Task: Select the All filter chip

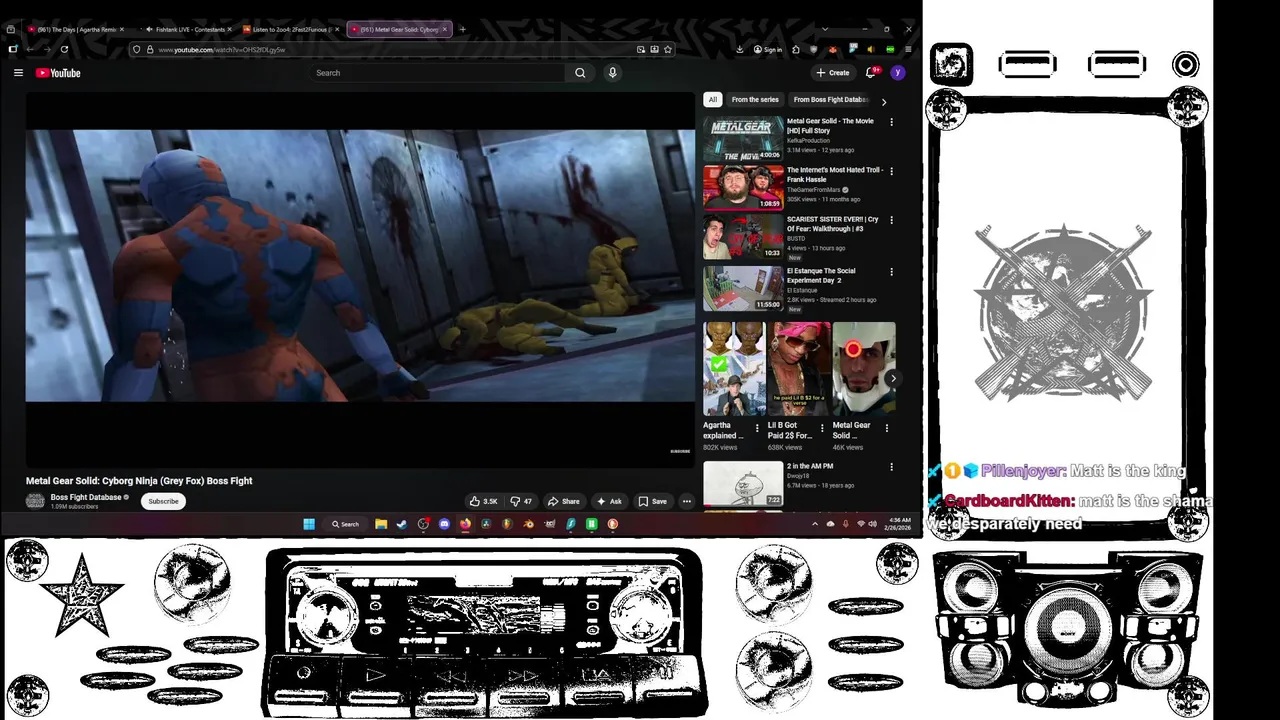Action: pos(713,100)
